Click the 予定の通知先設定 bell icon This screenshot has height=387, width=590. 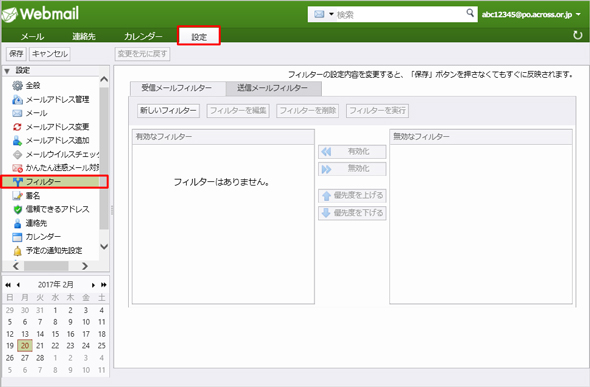click(17, 251)
